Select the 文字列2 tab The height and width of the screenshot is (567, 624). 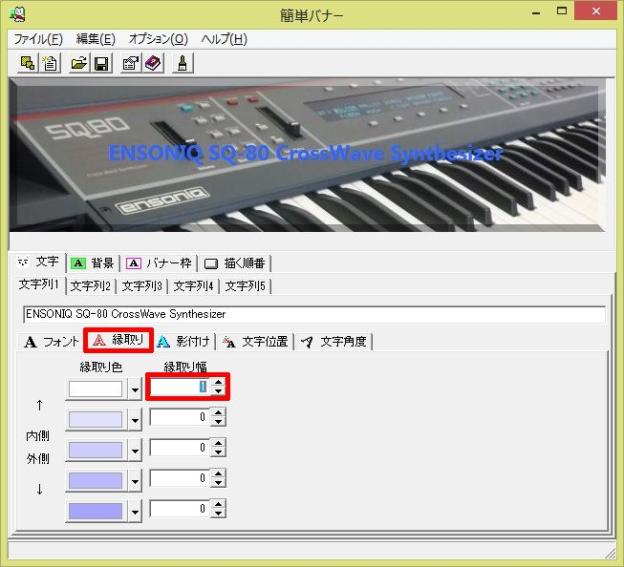click(x=90, y=286)
